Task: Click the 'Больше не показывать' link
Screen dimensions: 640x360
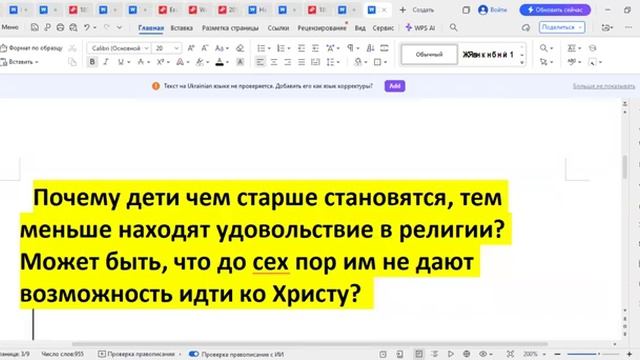Action: pos(604,86)
